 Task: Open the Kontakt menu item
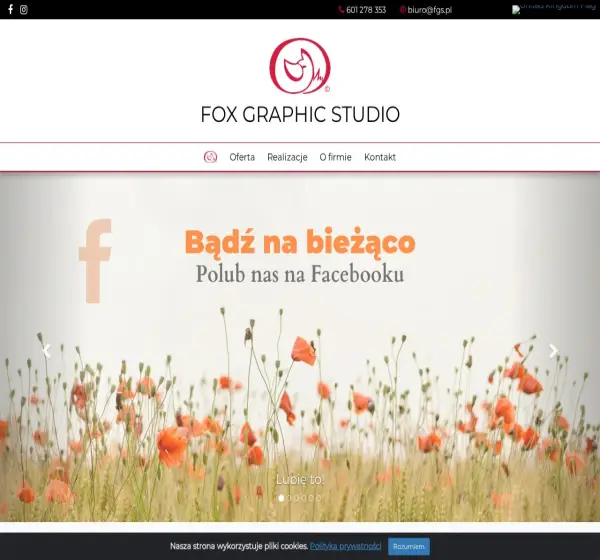click(380, 157)
